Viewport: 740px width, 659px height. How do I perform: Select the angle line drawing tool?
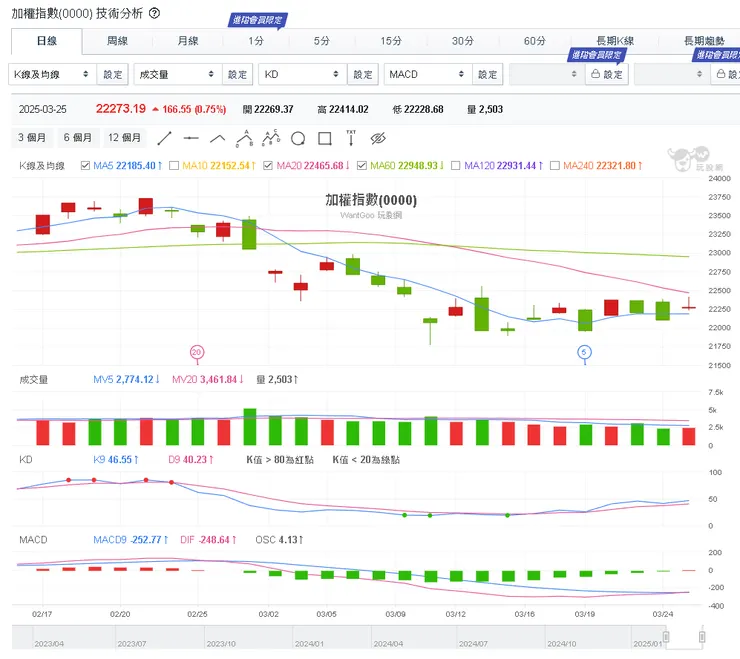coord(218,138)
